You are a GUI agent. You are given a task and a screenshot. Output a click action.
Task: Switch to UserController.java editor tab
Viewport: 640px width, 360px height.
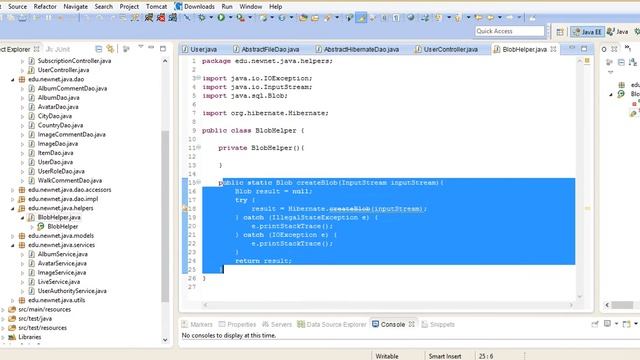[x=446, y=49]
